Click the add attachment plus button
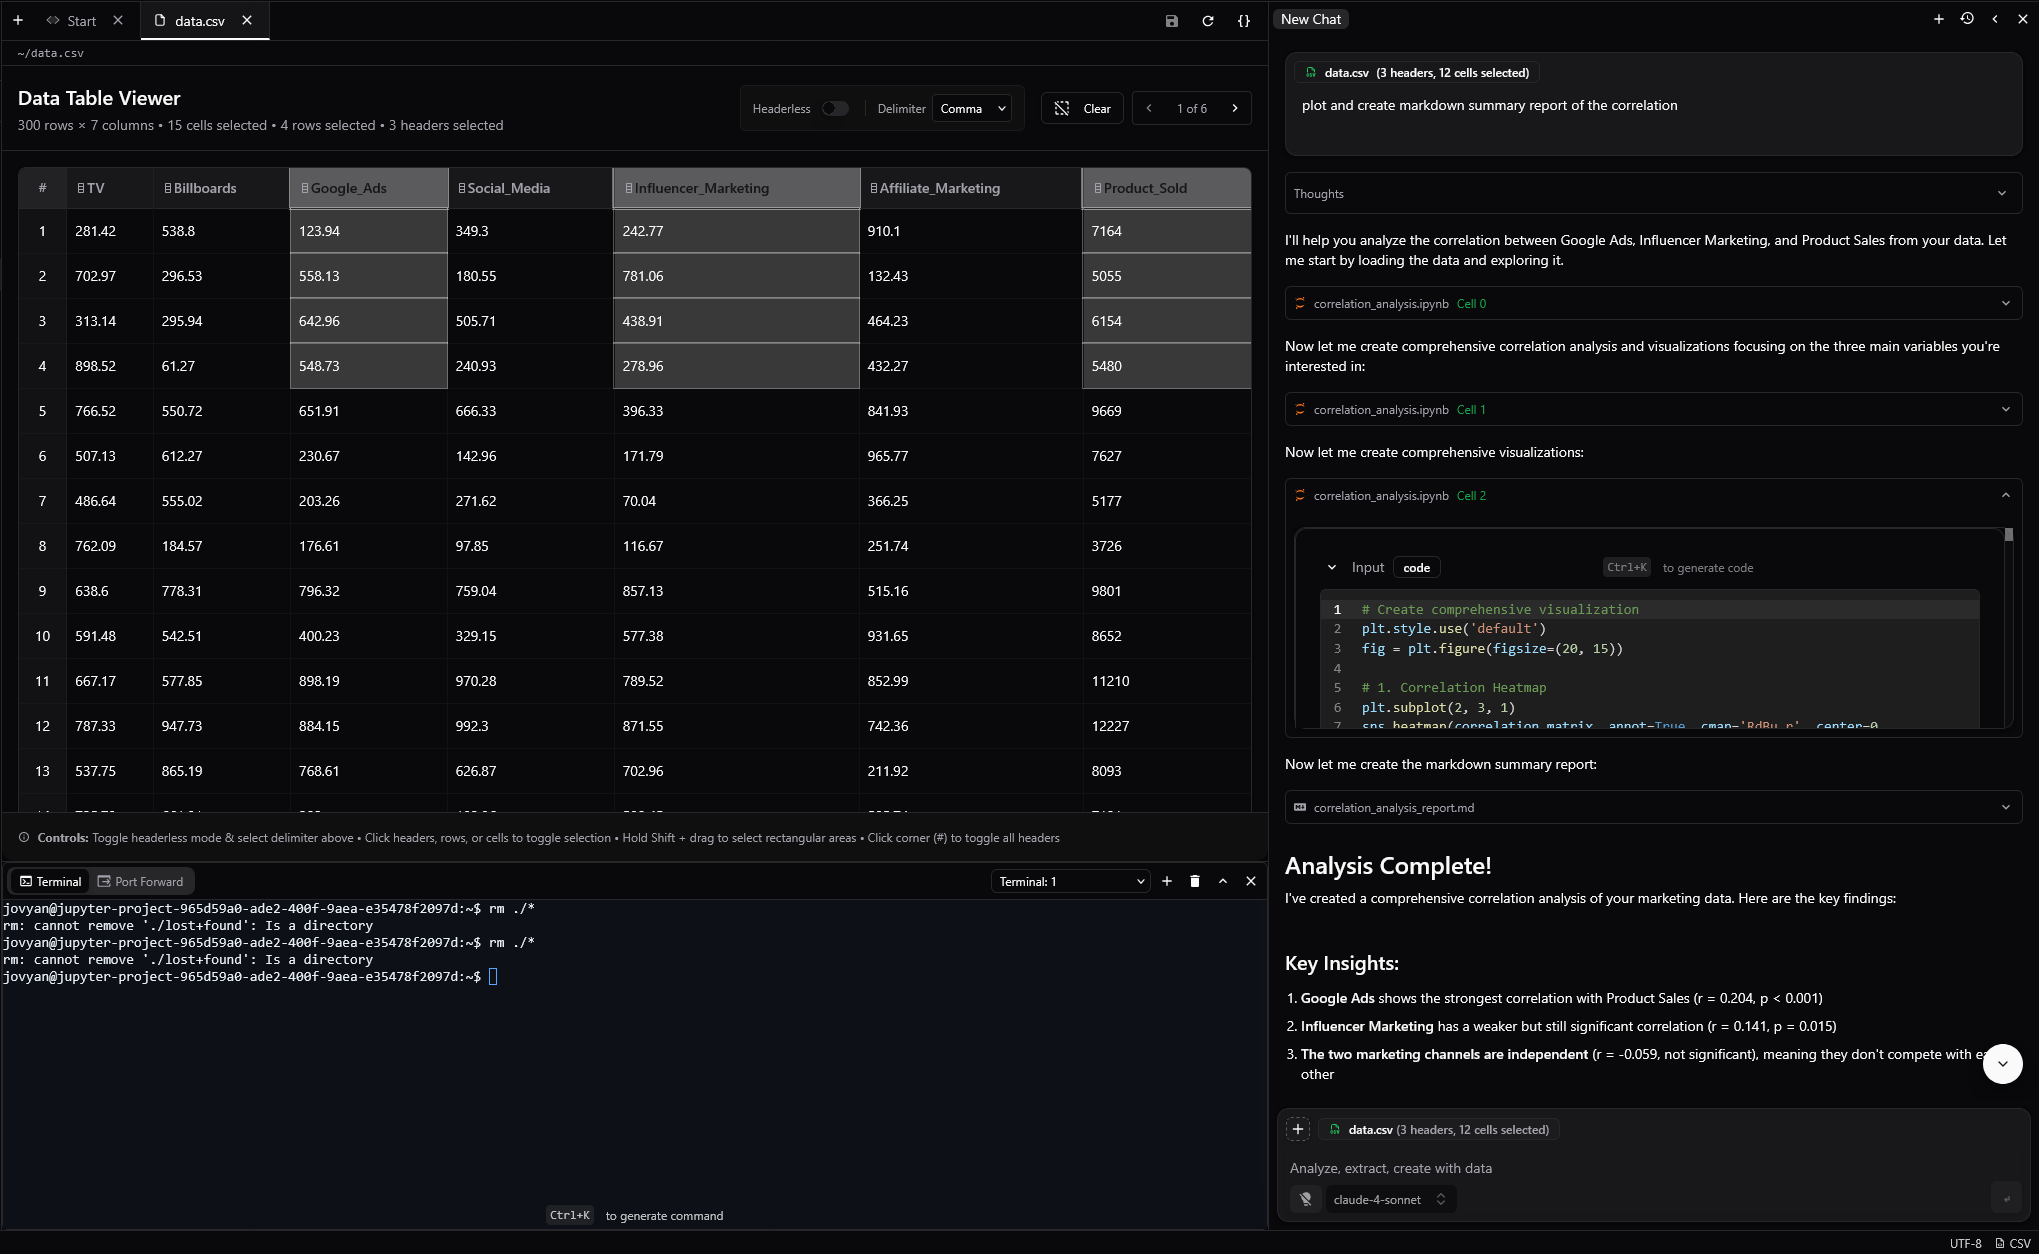Screen dimensions: 2039x1254 coord(1297,1129)
